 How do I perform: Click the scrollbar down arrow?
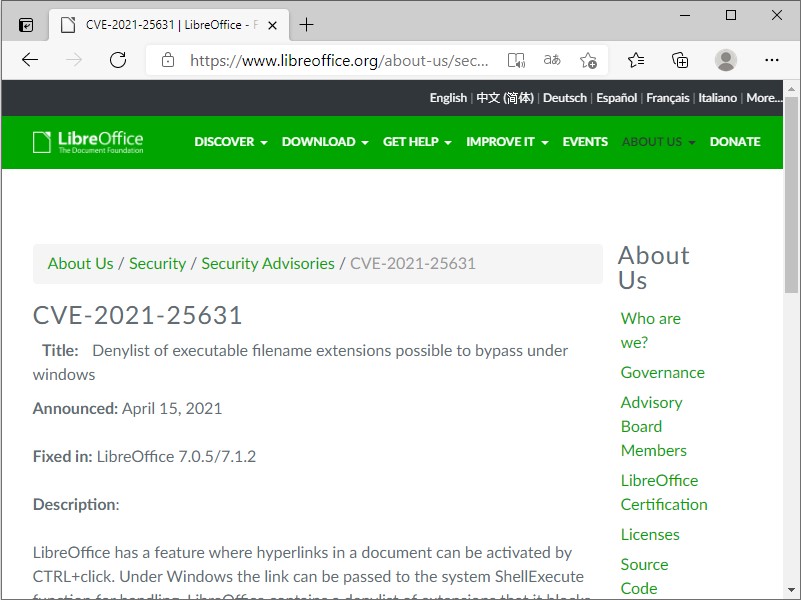click(x=791, y=591)
